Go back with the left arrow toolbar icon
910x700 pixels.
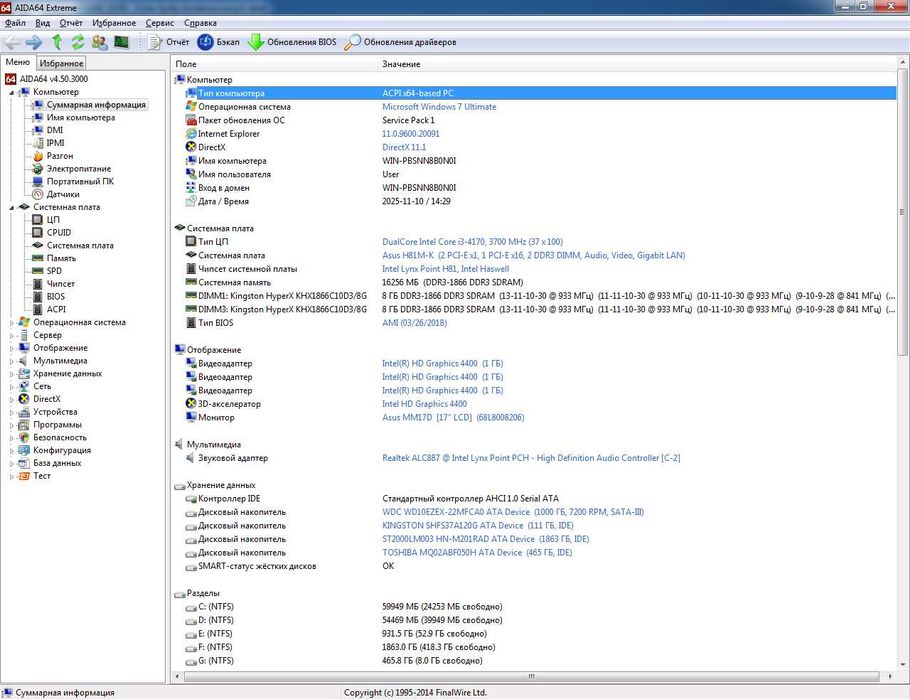(12, 42)
